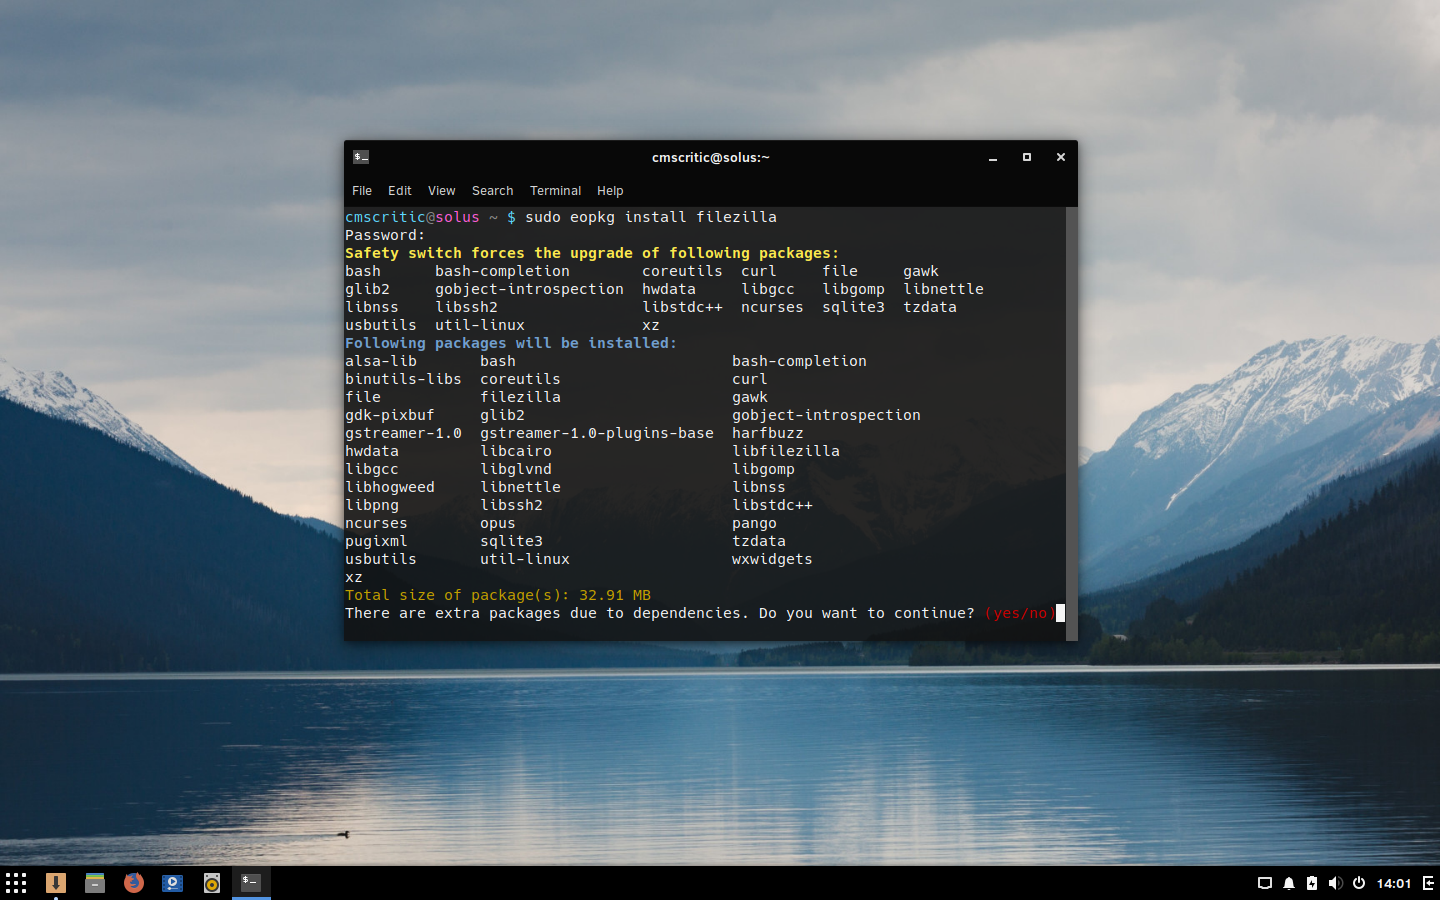Screen dimensions: 1440x900
Task: Open the notifications bell icon
Action: click(1289, 883)
